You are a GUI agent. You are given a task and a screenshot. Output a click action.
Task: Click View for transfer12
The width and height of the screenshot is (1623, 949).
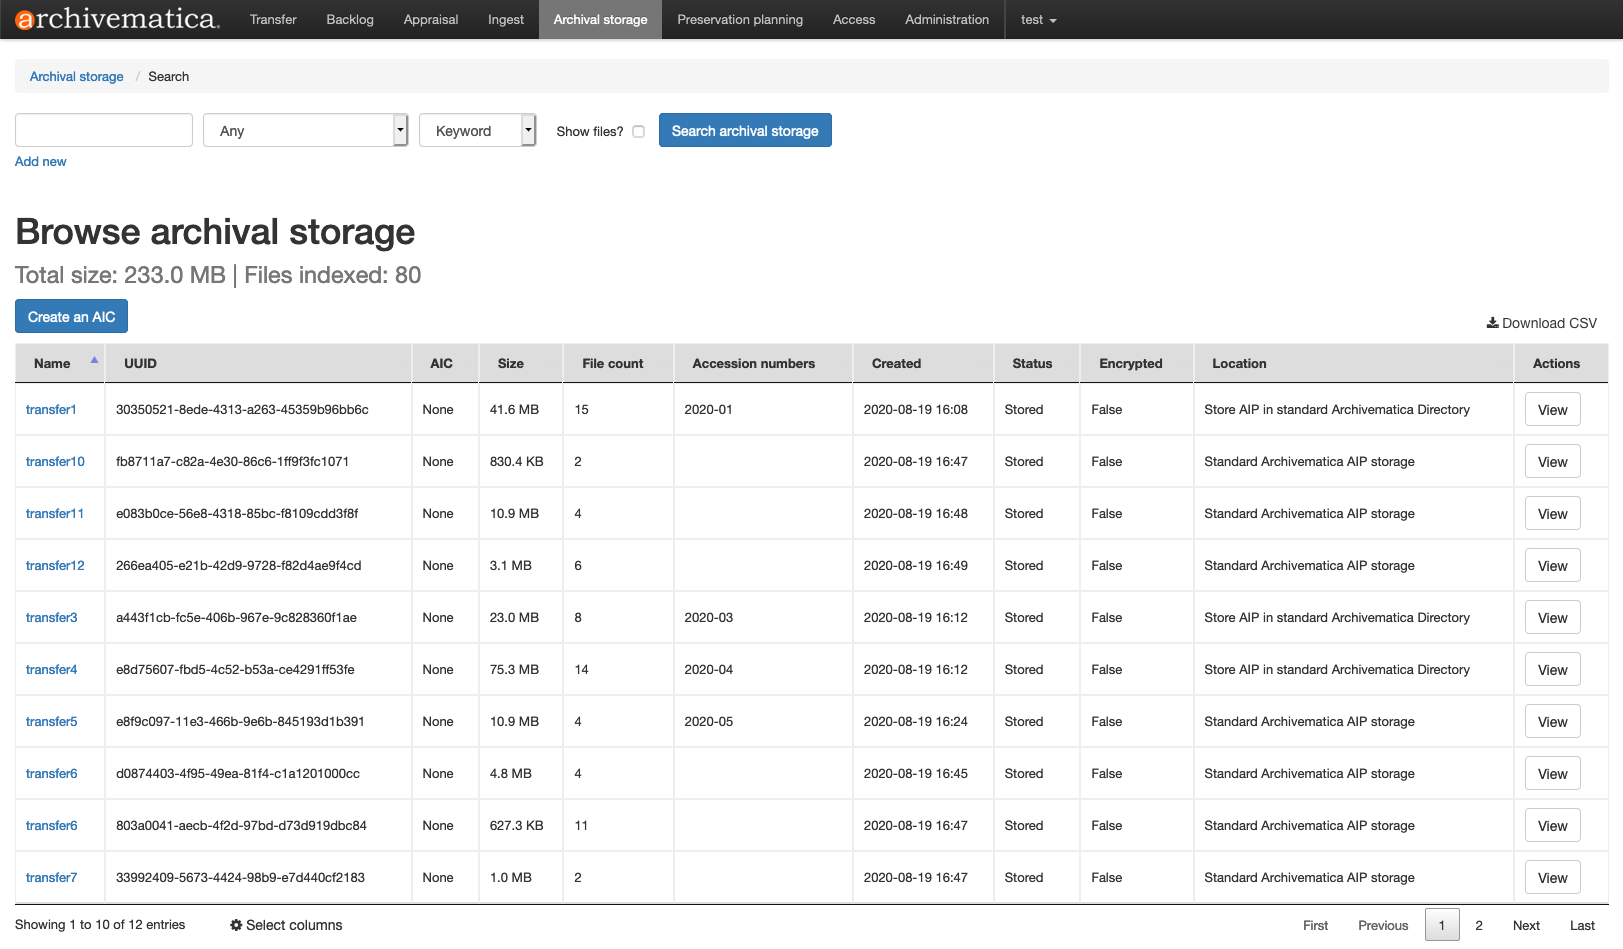tap(1552, 565)
